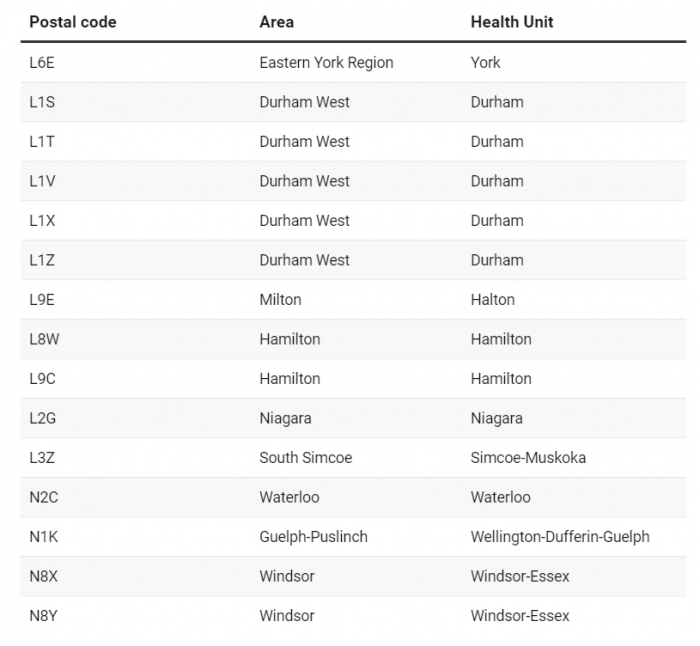Select the Milton area cell

[280, 300]
